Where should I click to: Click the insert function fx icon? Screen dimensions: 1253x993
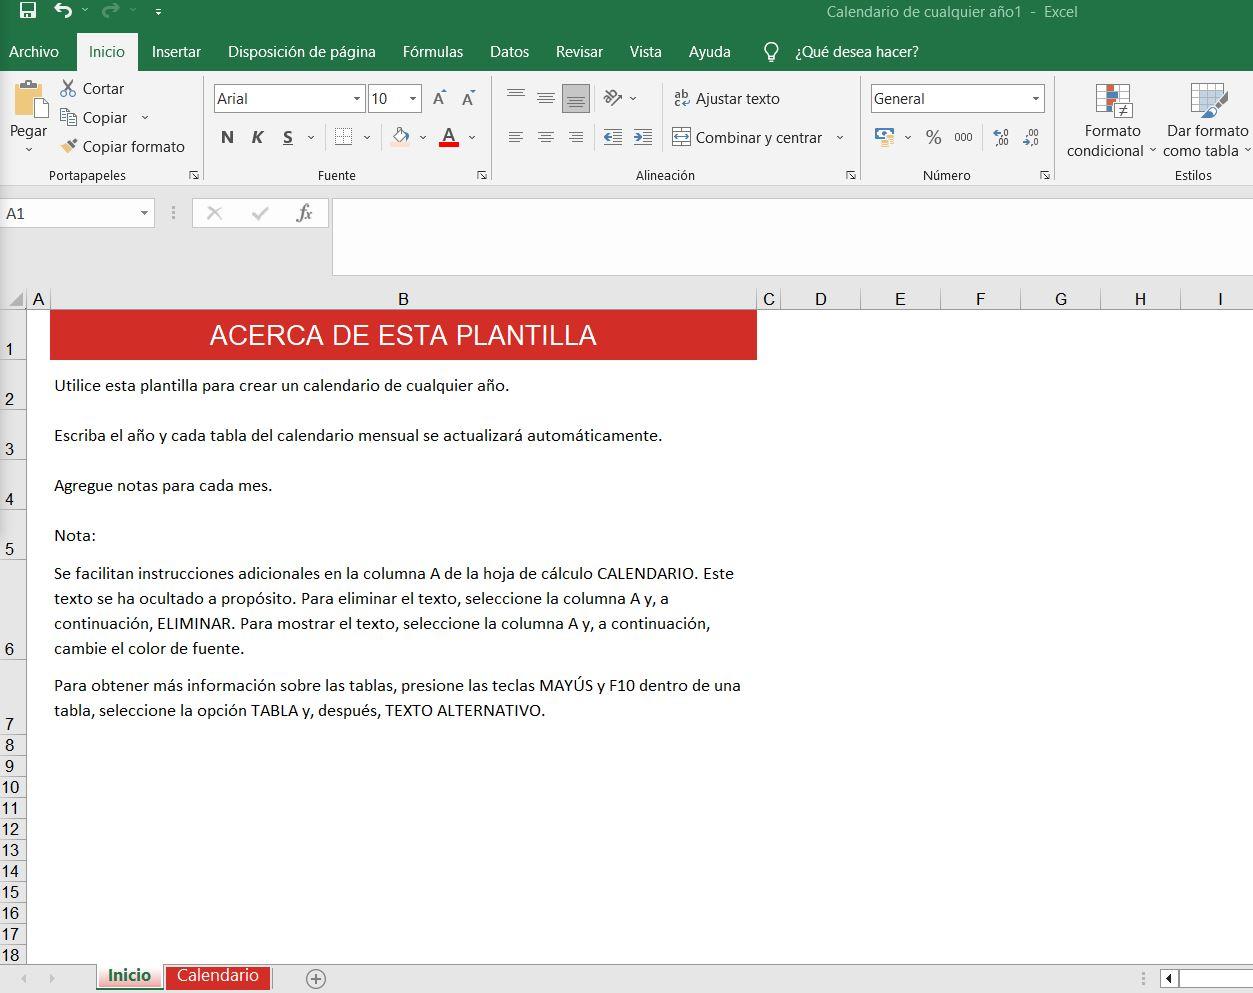[305, 212]
